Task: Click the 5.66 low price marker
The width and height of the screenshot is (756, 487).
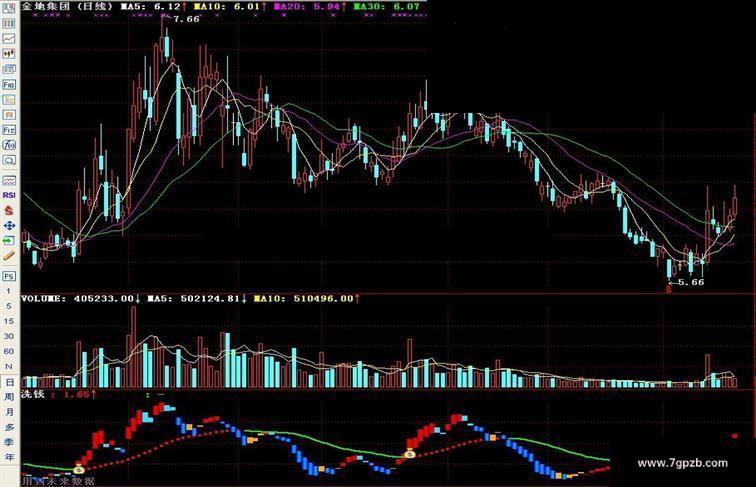Action: tap(691, 282)
